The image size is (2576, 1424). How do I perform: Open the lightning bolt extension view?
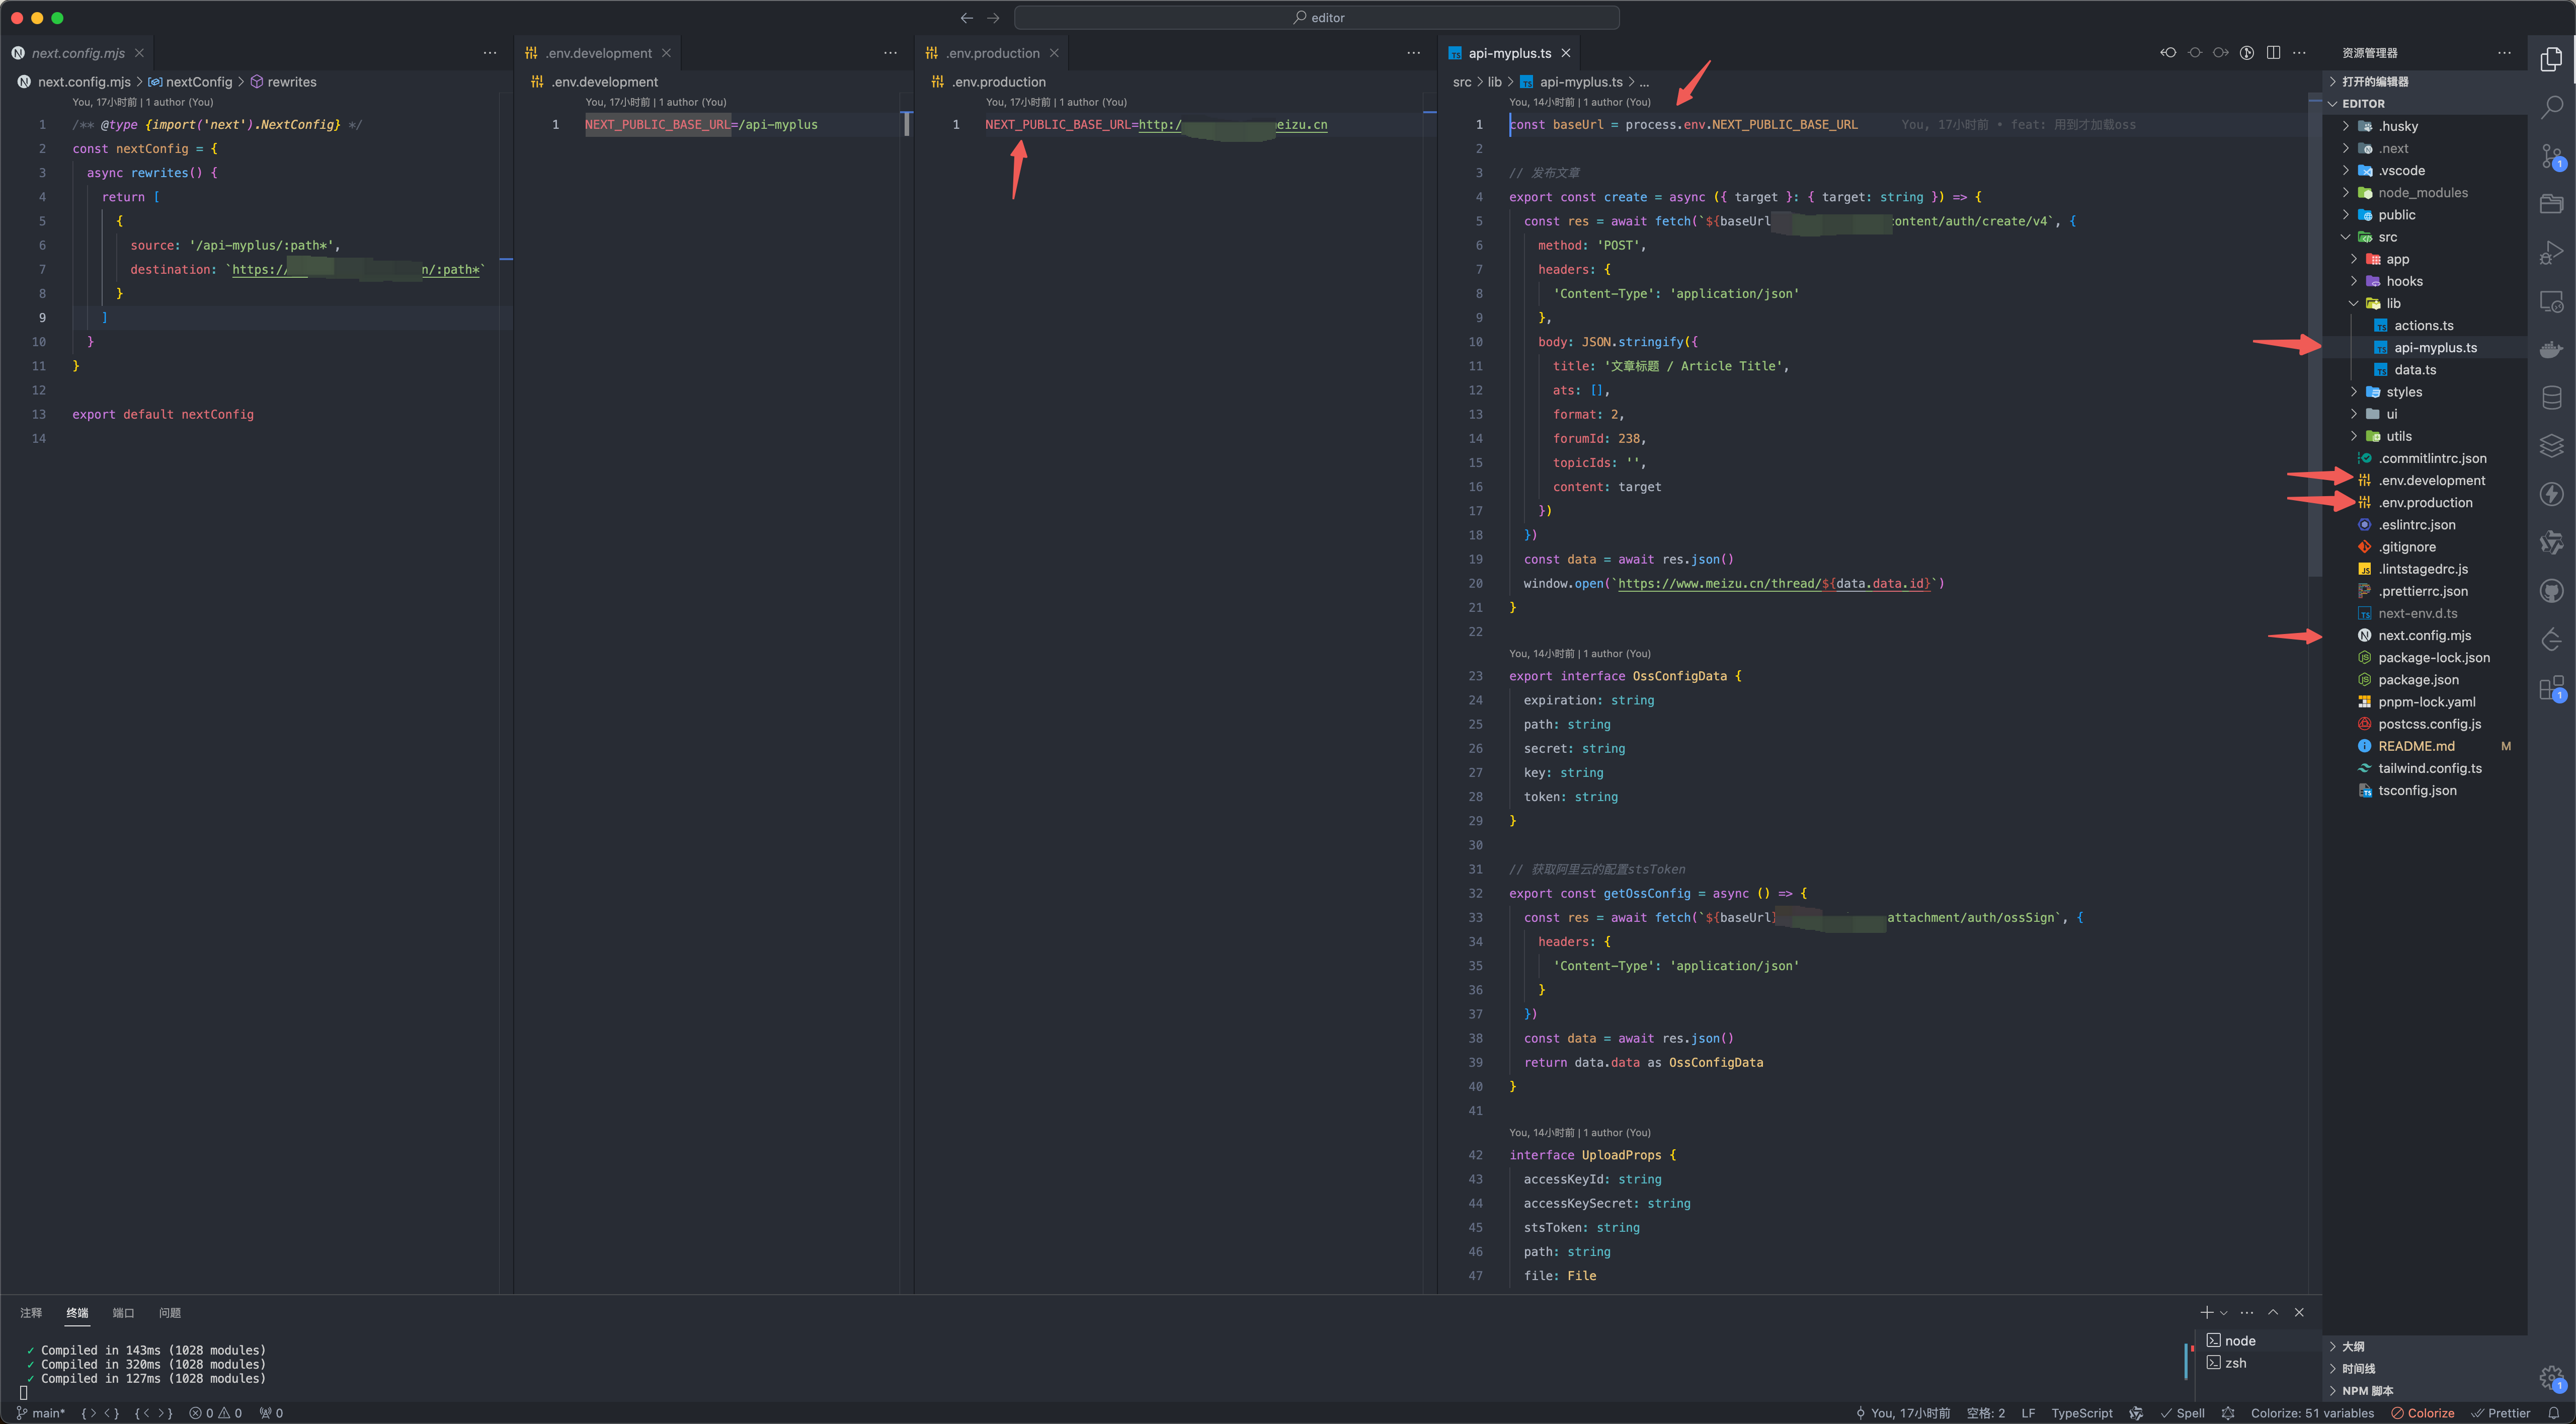2551,494
